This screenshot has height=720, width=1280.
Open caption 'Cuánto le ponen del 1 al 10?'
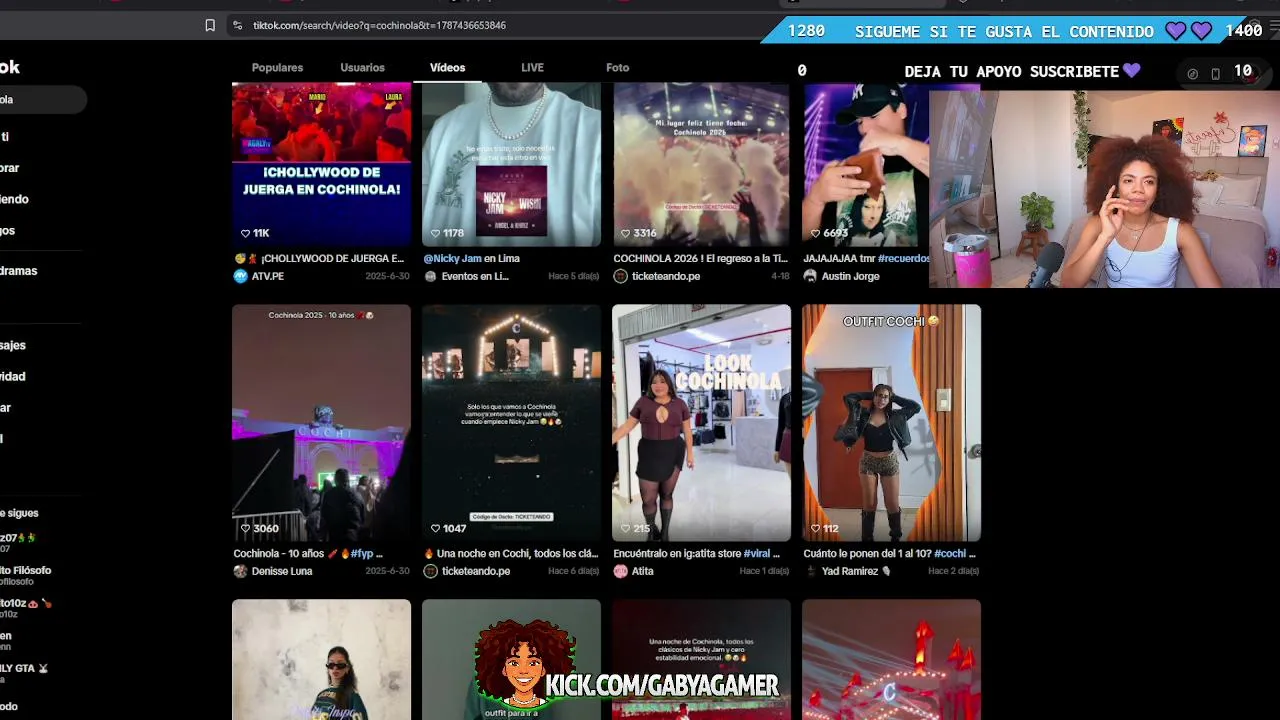[868, 553]
